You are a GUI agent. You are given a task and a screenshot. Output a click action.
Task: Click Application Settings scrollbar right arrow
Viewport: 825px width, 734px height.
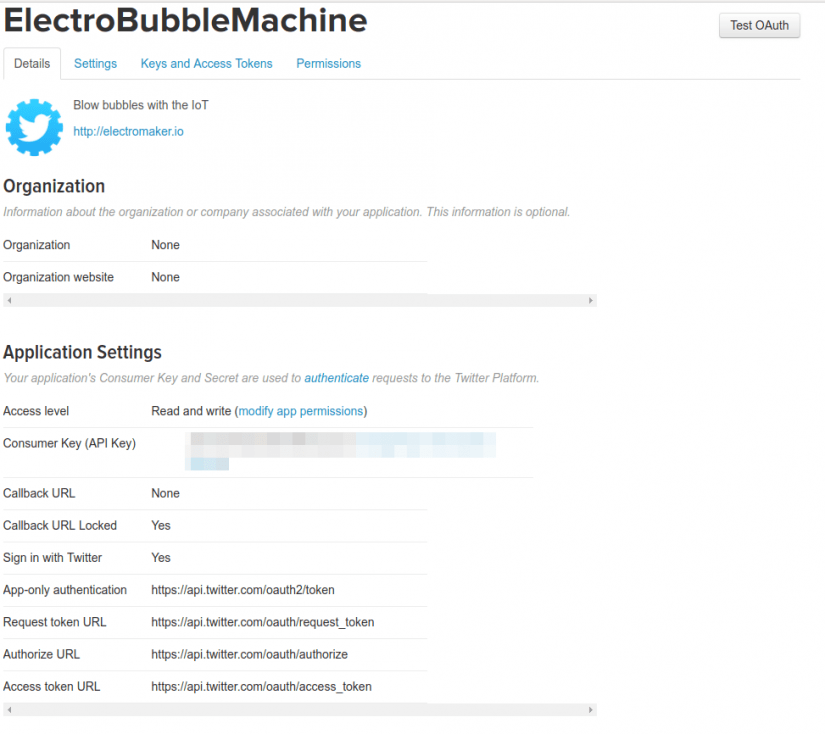point(591,709)
